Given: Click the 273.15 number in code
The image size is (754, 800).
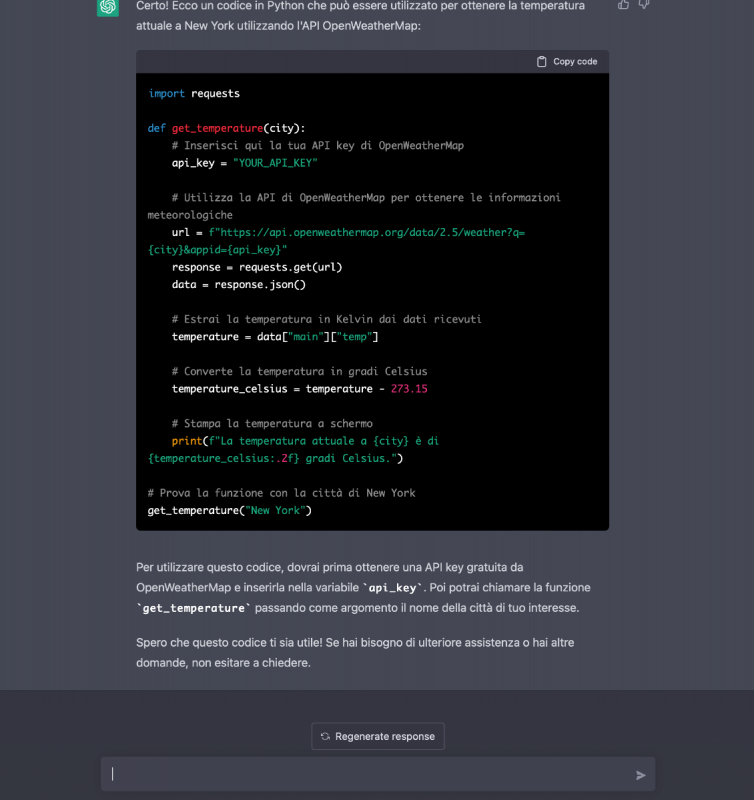Looking at the screenshot, I should 409,389.
